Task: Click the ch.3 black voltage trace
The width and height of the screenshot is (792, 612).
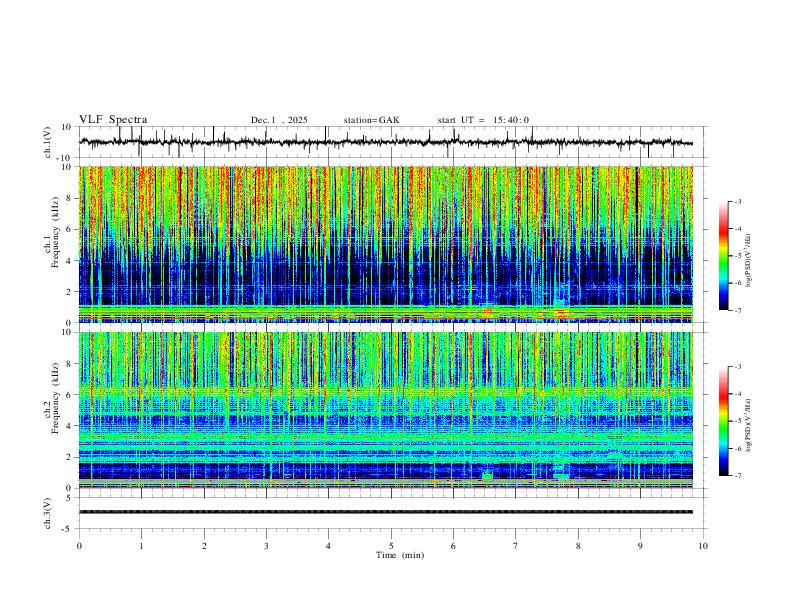Action: pyautogui.click(x=385, y=512)
